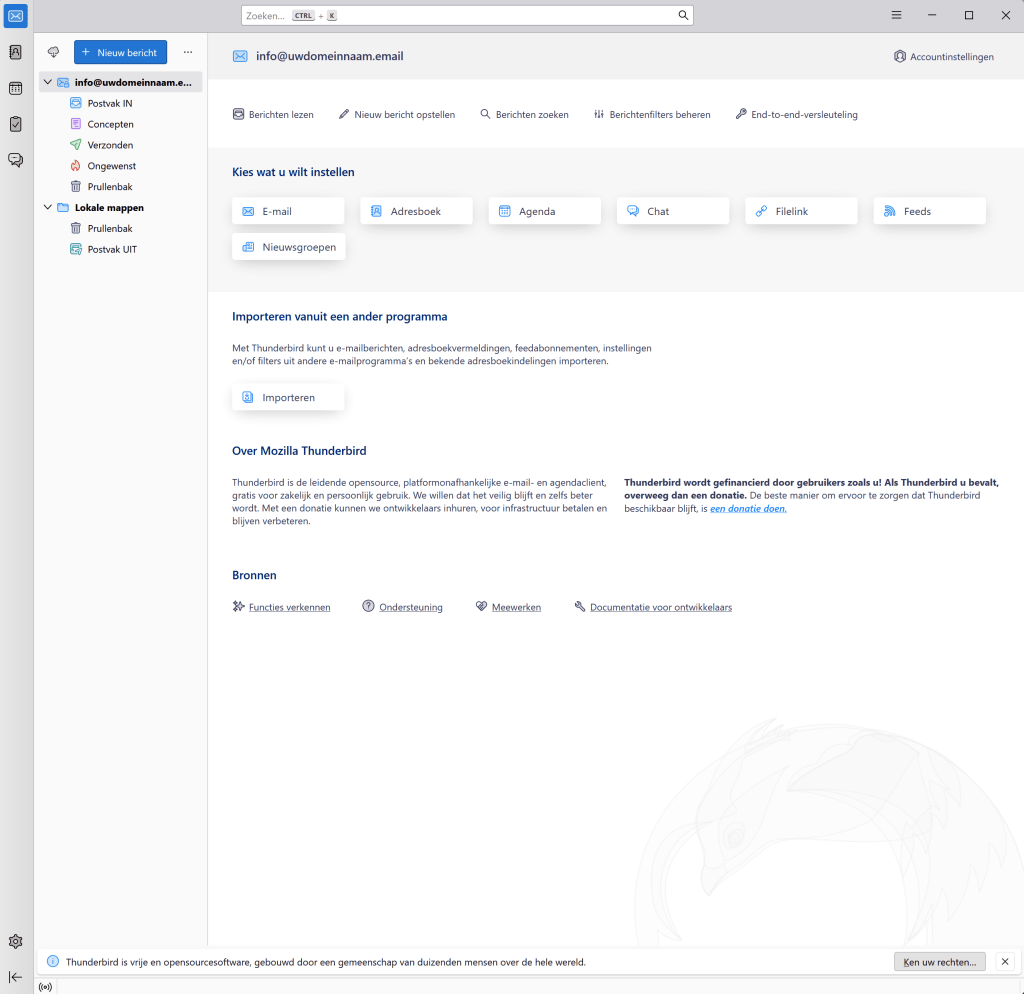Viewport: 1024px width, 994px height.
Task: Open the Mail space icon
Action: pyautogui.click(x=16, y=16)
